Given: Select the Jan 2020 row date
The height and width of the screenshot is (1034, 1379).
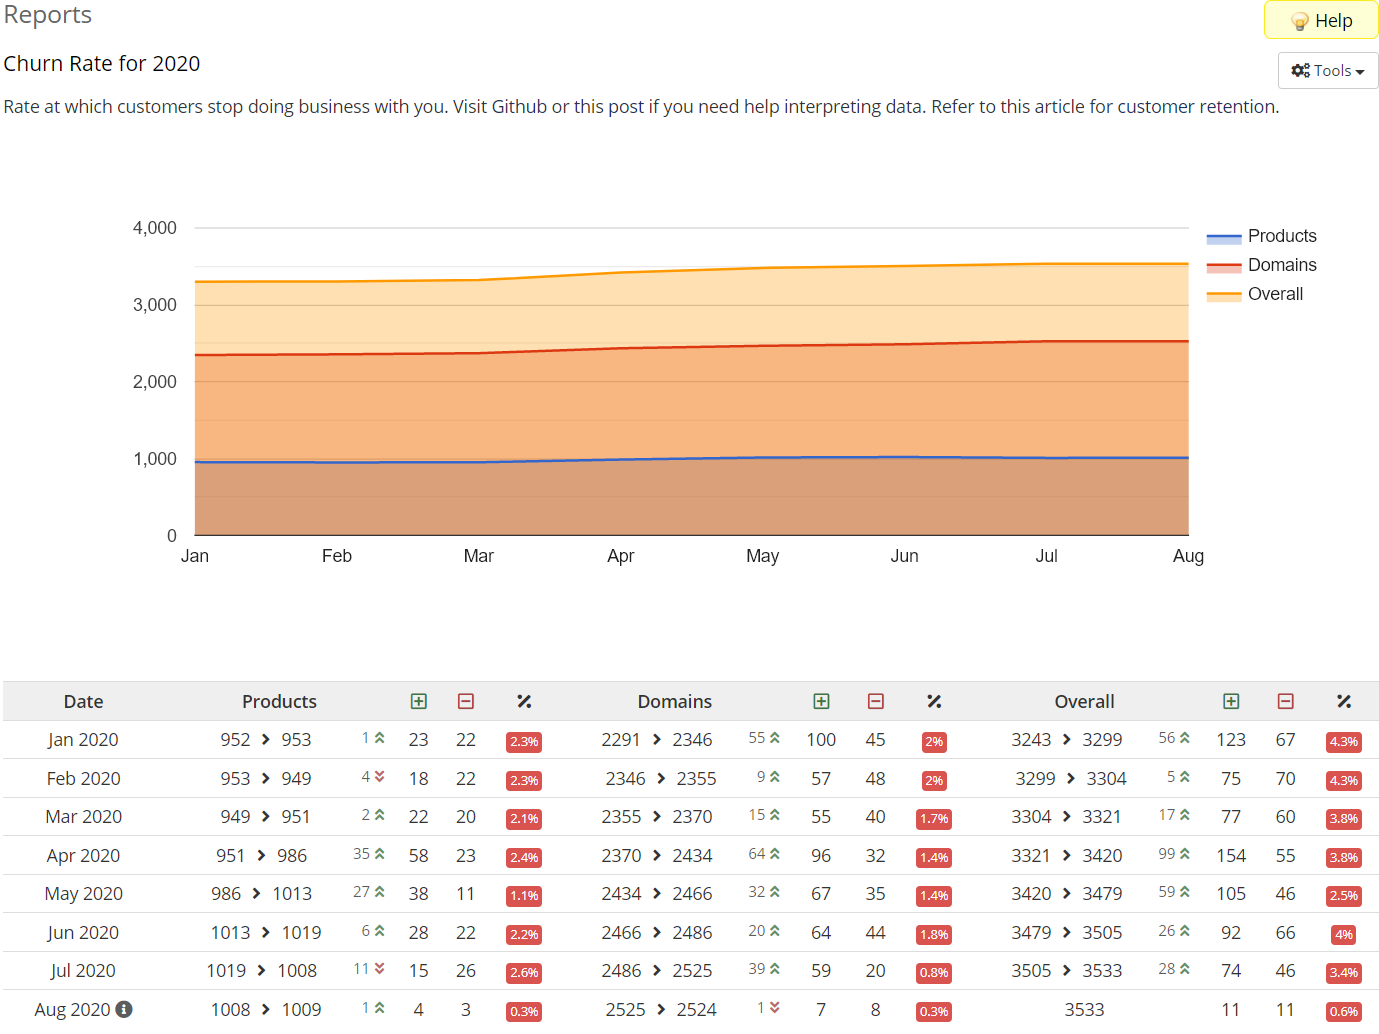Looking at the screenshot, I should (83, 740).
